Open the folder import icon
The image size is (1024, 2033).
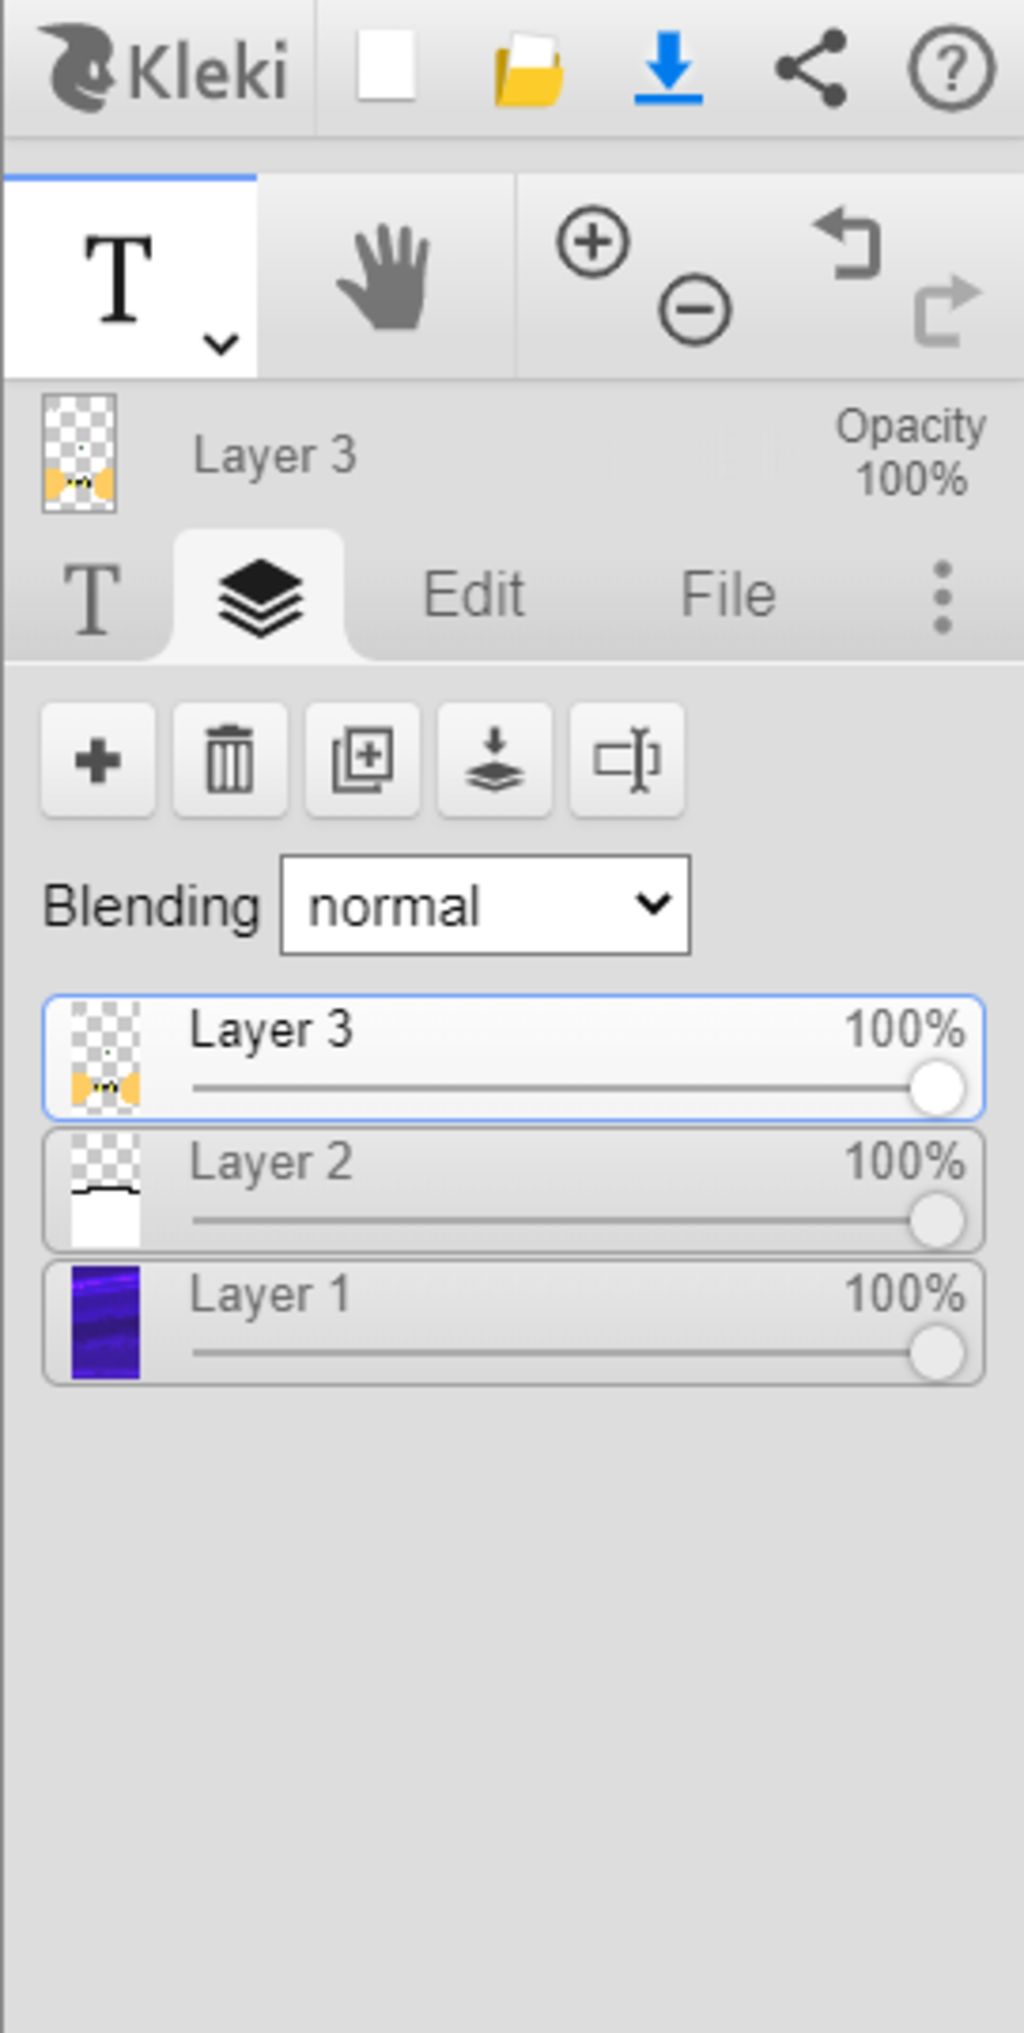pyautogui.click(x=528, y=70)
